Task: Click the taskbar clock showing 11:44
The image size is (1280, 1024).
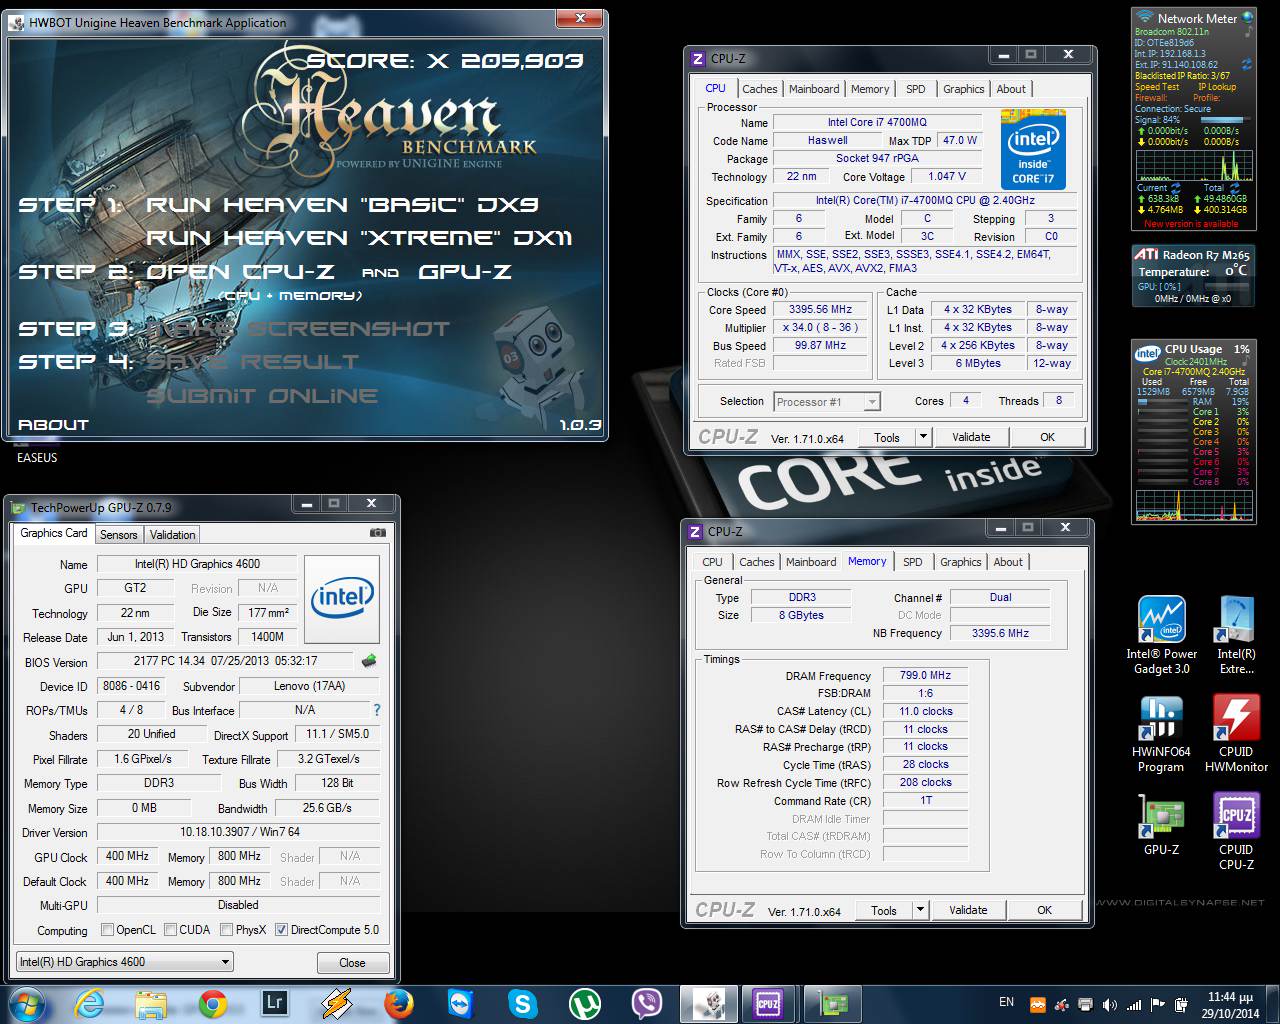Action: click(1229, 1004)
